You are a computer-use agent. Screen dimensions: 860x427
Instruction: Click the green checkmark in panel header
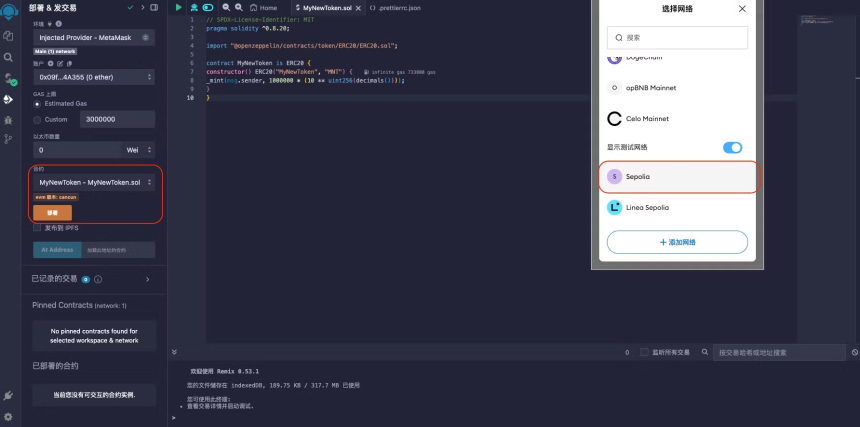[x=130, y=8]
